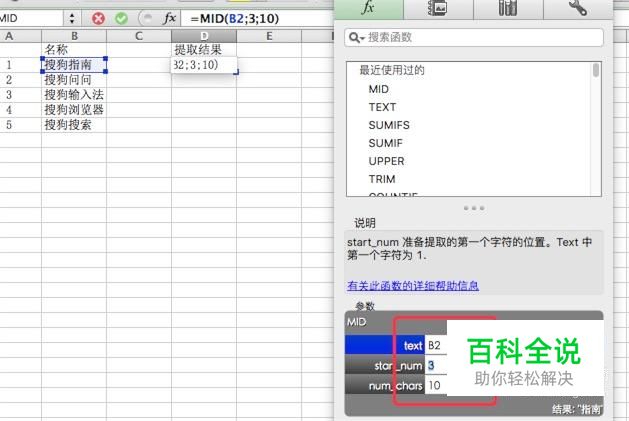Switch to the Reference Tools books tab
629x421 pixels.
tap(508, 8)
